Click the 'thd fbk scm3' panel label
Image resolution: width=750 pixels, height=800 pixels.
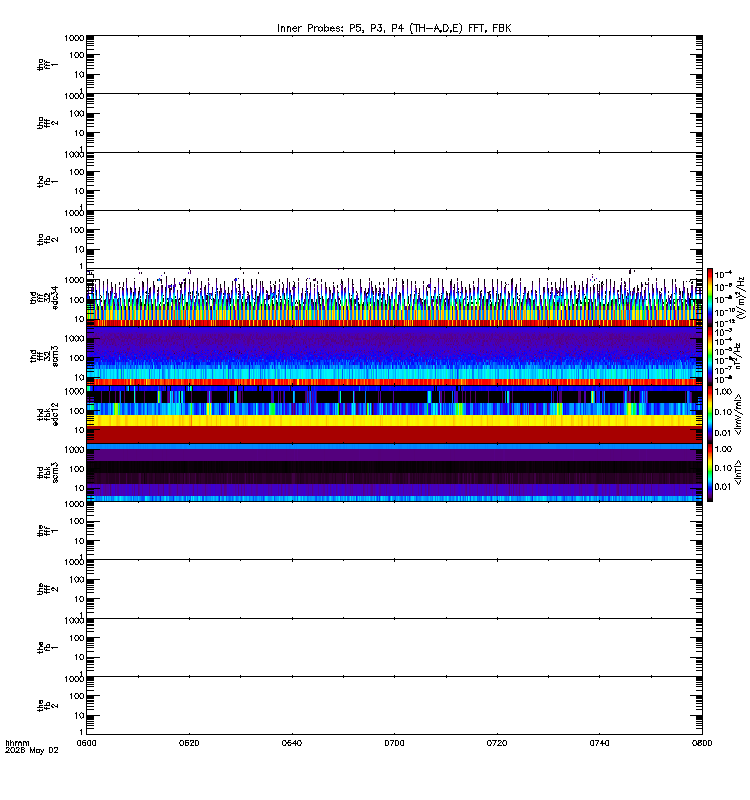click(47, 472)
